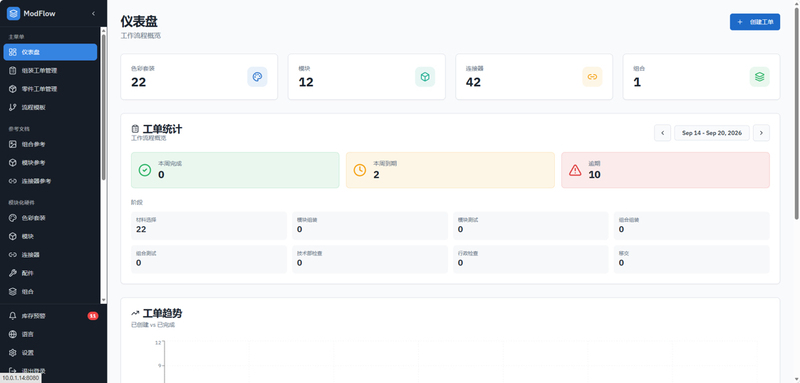The height and width of the screenshot is (383, 800).
Task: Open 库存预警 bell notification item
Action: point(50,316)
